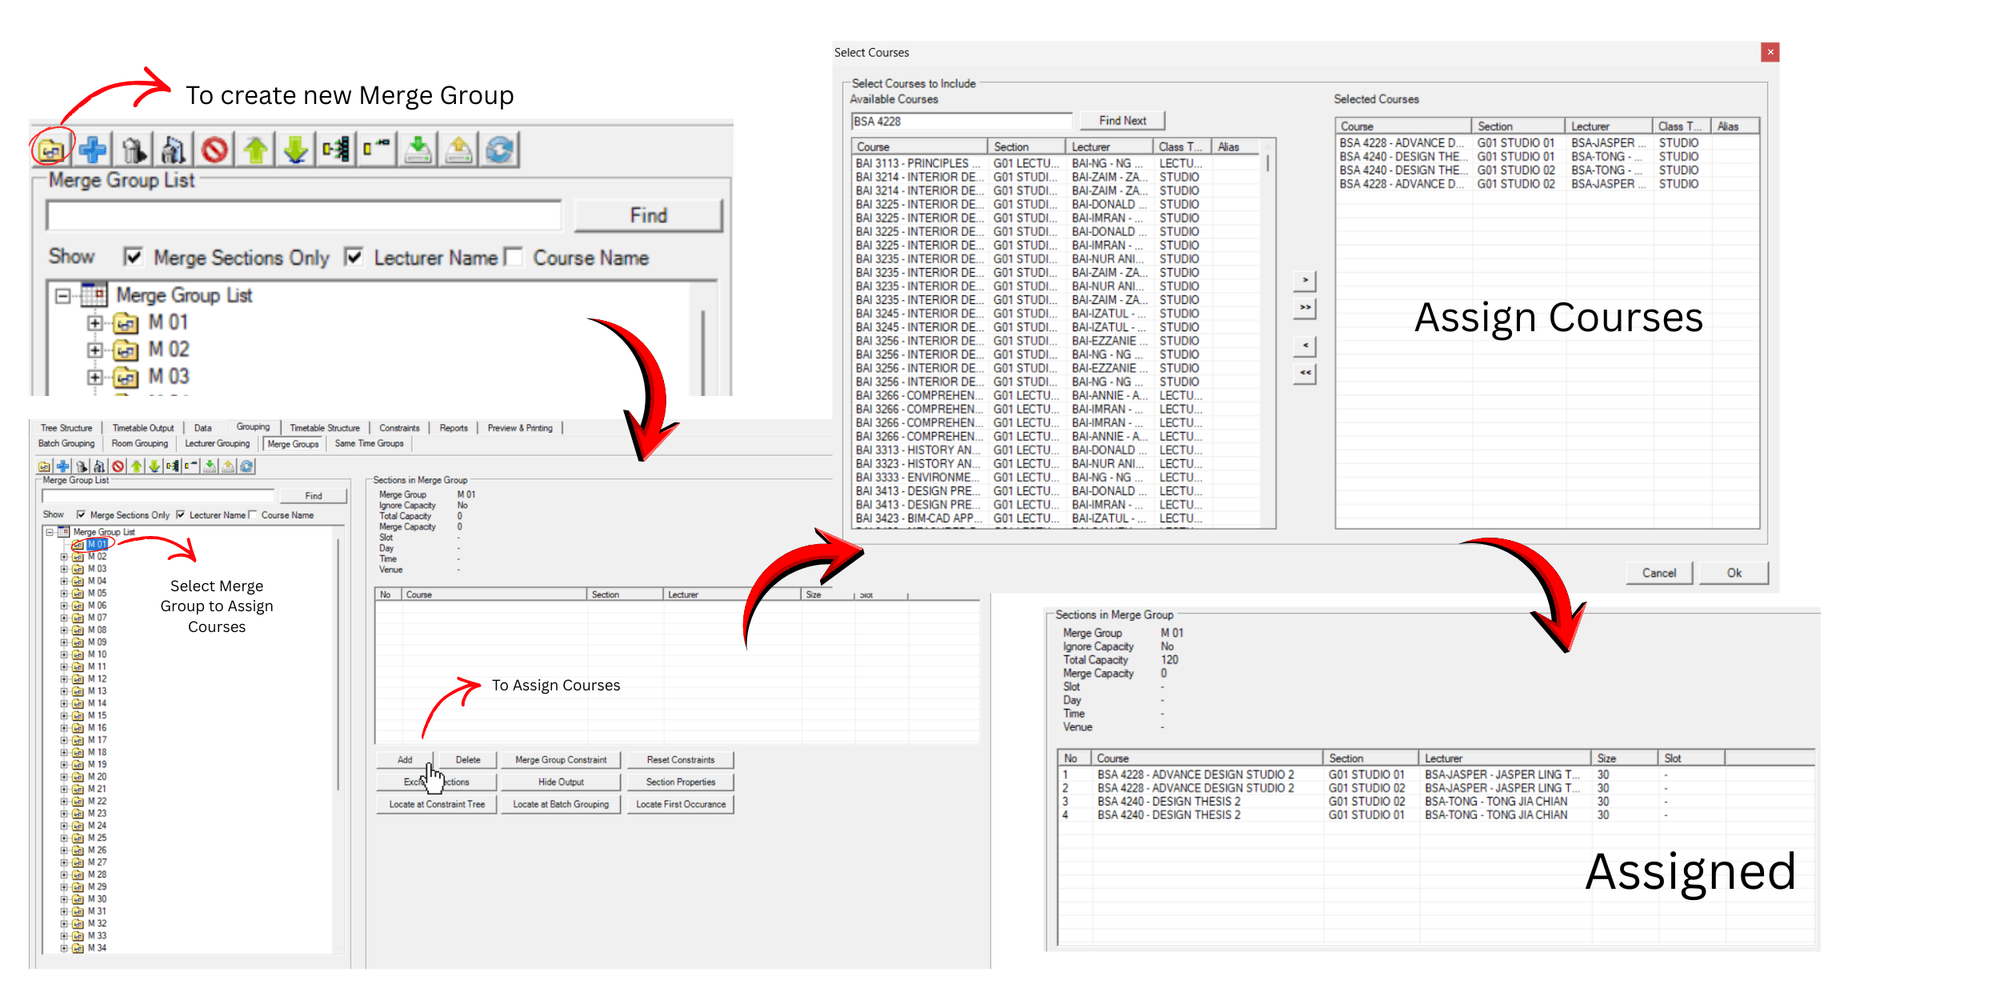
Task: Click the expand-all tree icon in the enlarged toolbar
Action: pos(337,150)
